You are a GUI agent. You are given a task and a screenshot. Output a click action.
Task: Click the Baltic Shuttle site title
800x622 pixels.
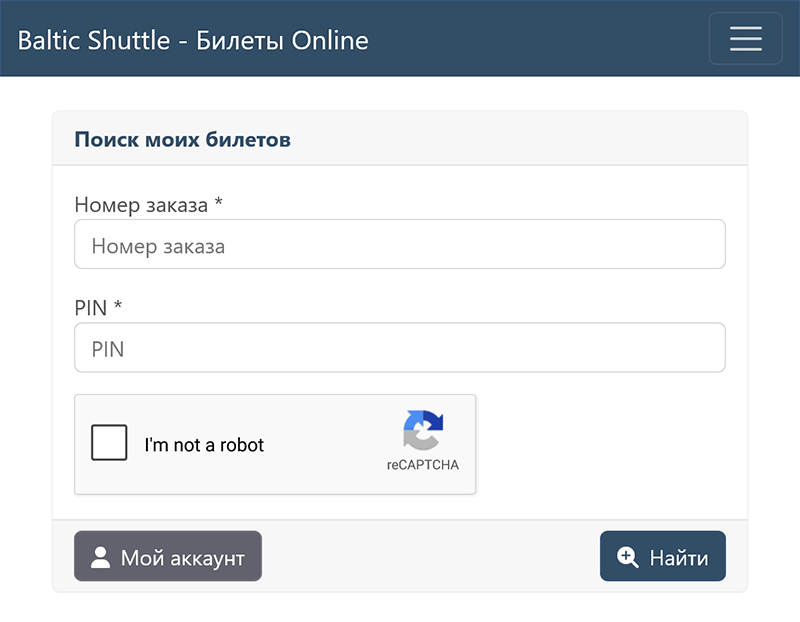click(193, 40)
